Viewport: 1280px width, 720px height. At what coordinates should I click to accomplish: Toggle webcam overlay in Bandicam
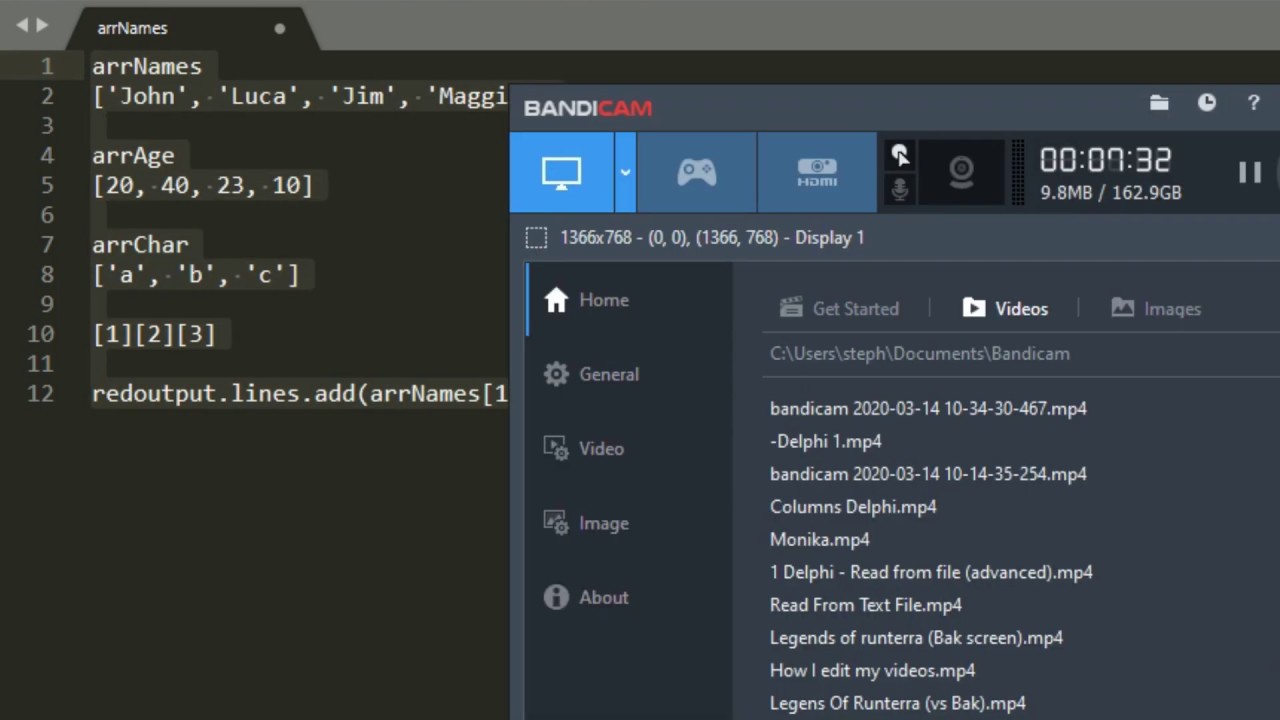coord(961,172)
